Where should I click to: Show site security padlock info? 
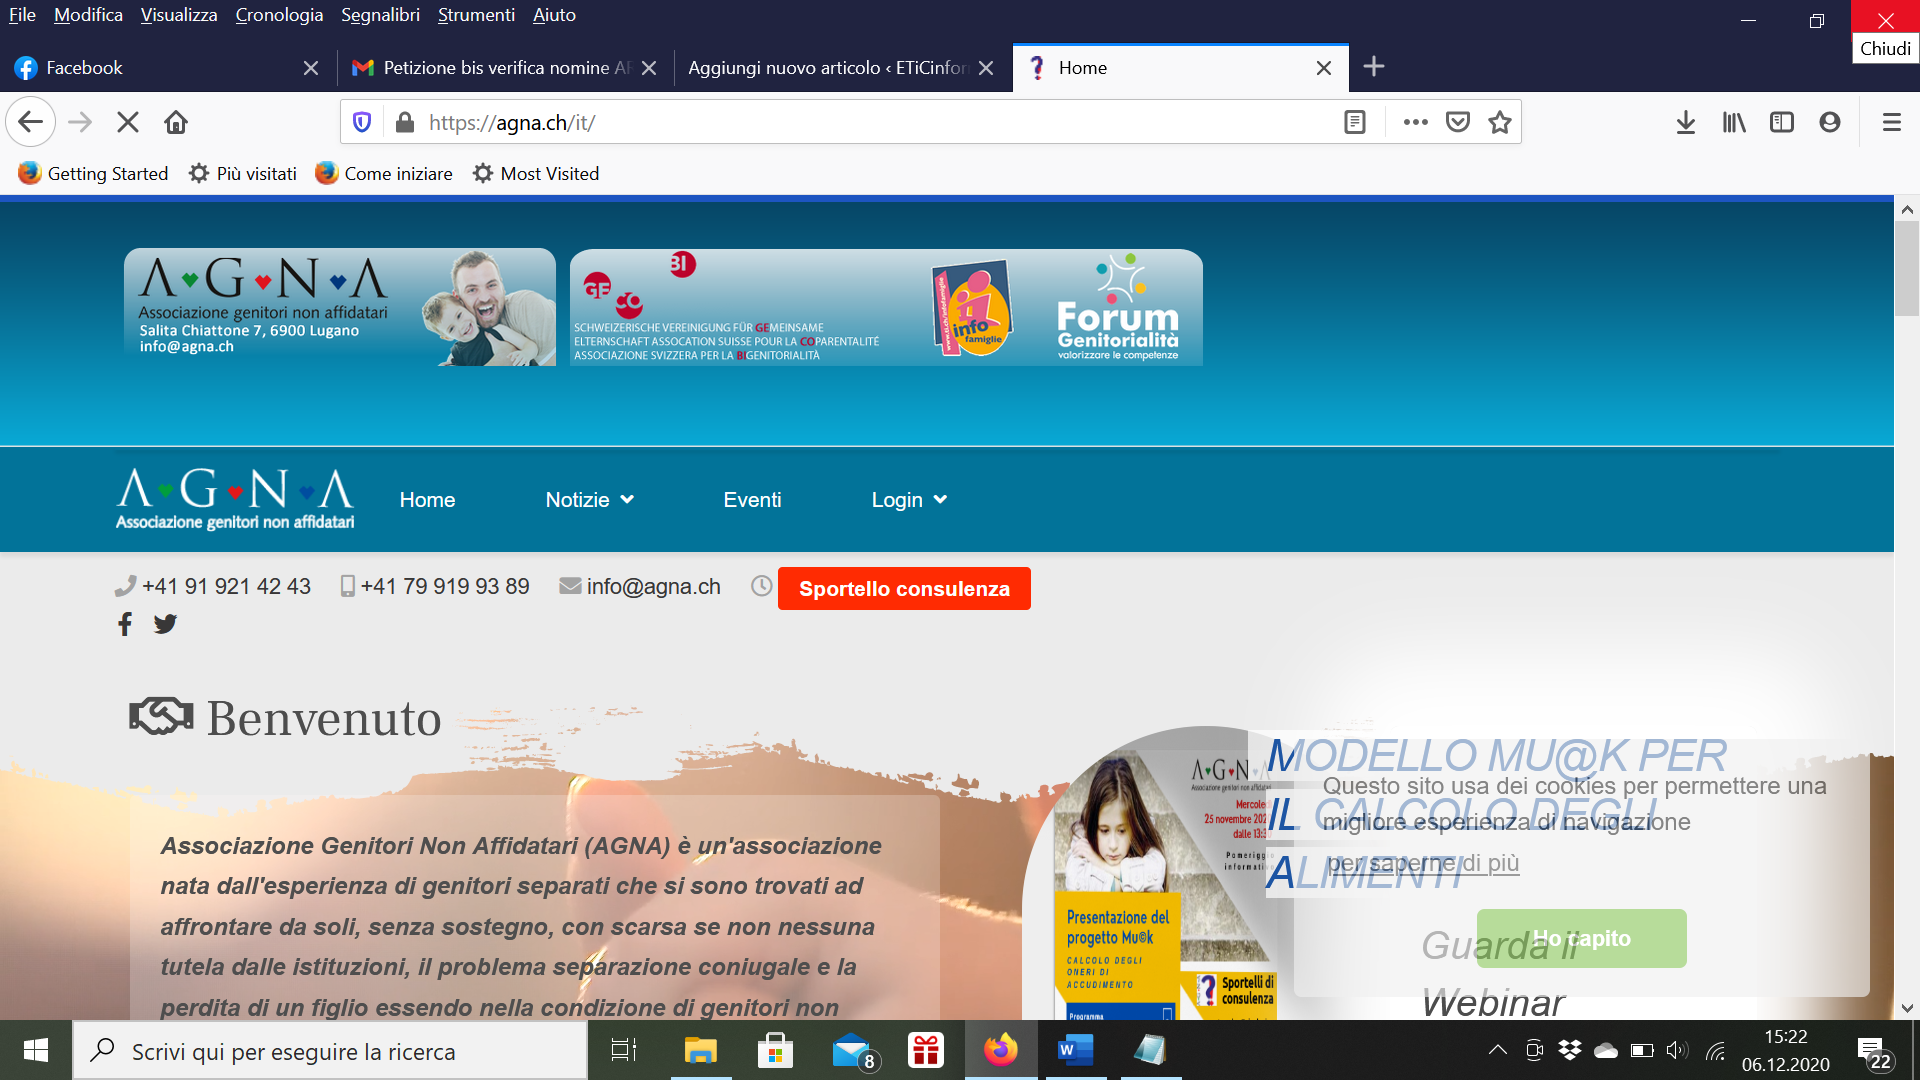click(x=404, y=122)
